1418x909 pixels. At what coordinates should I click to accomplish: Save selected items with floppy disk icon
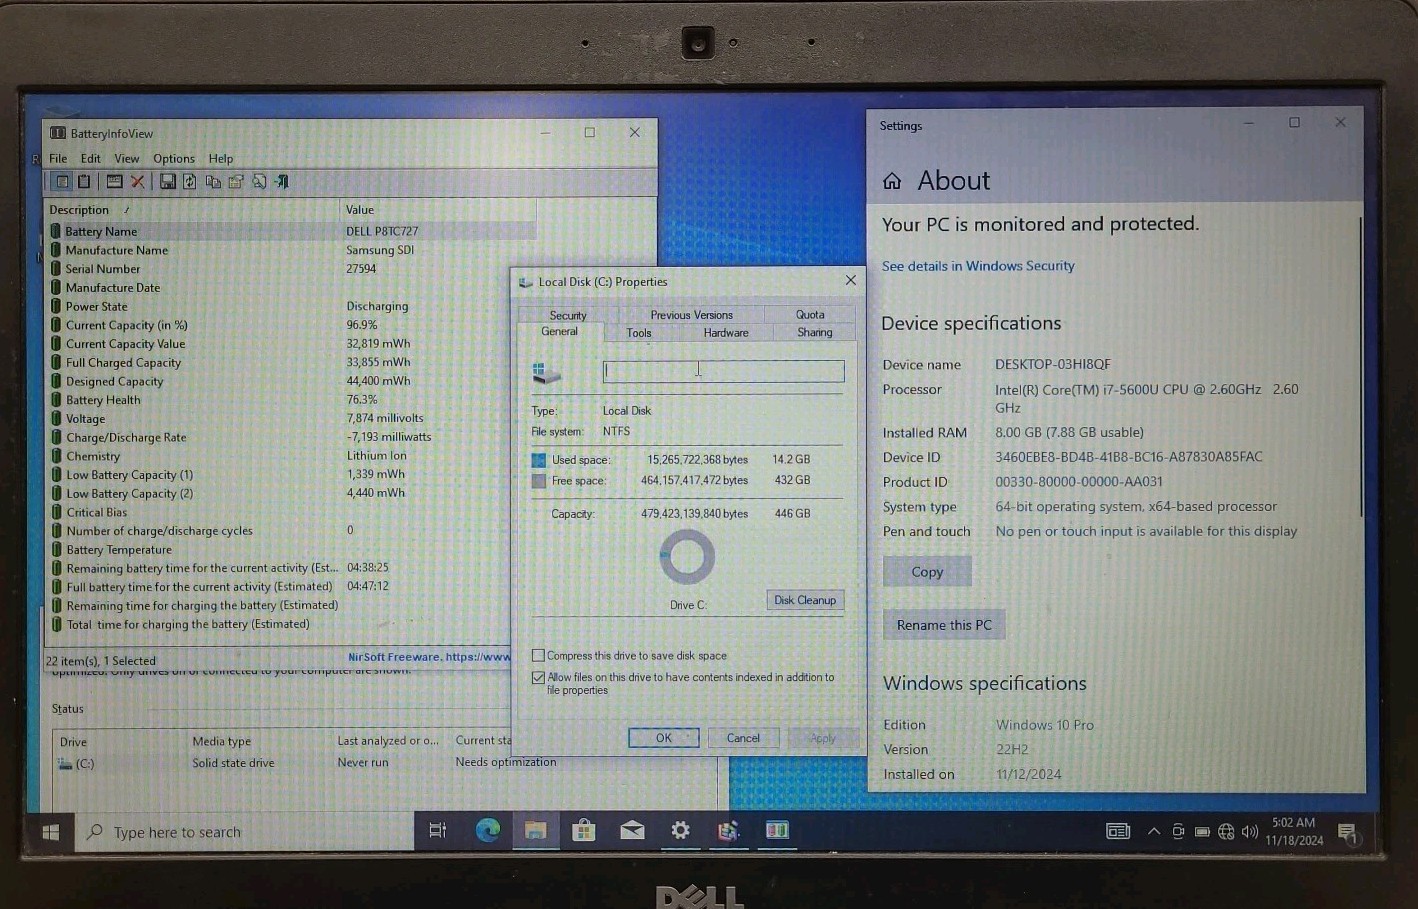(167, 182)
